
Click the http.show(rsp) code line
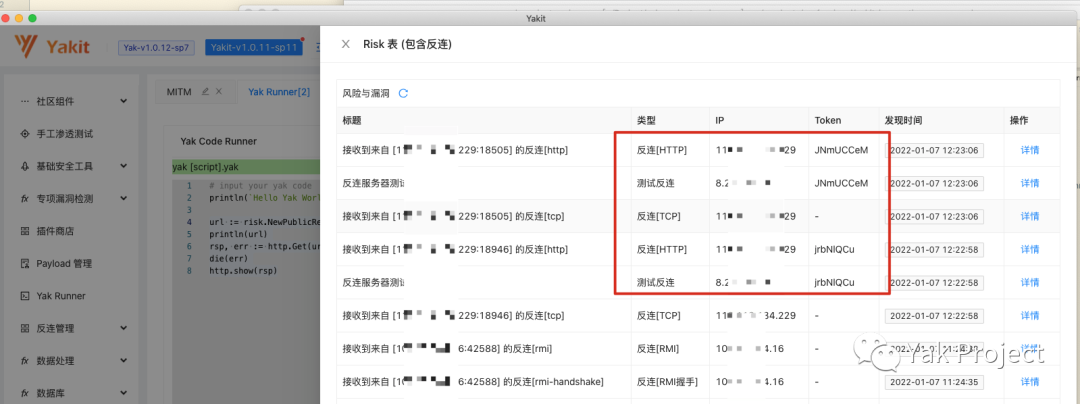pyautogui.click(x=241, y=270)
